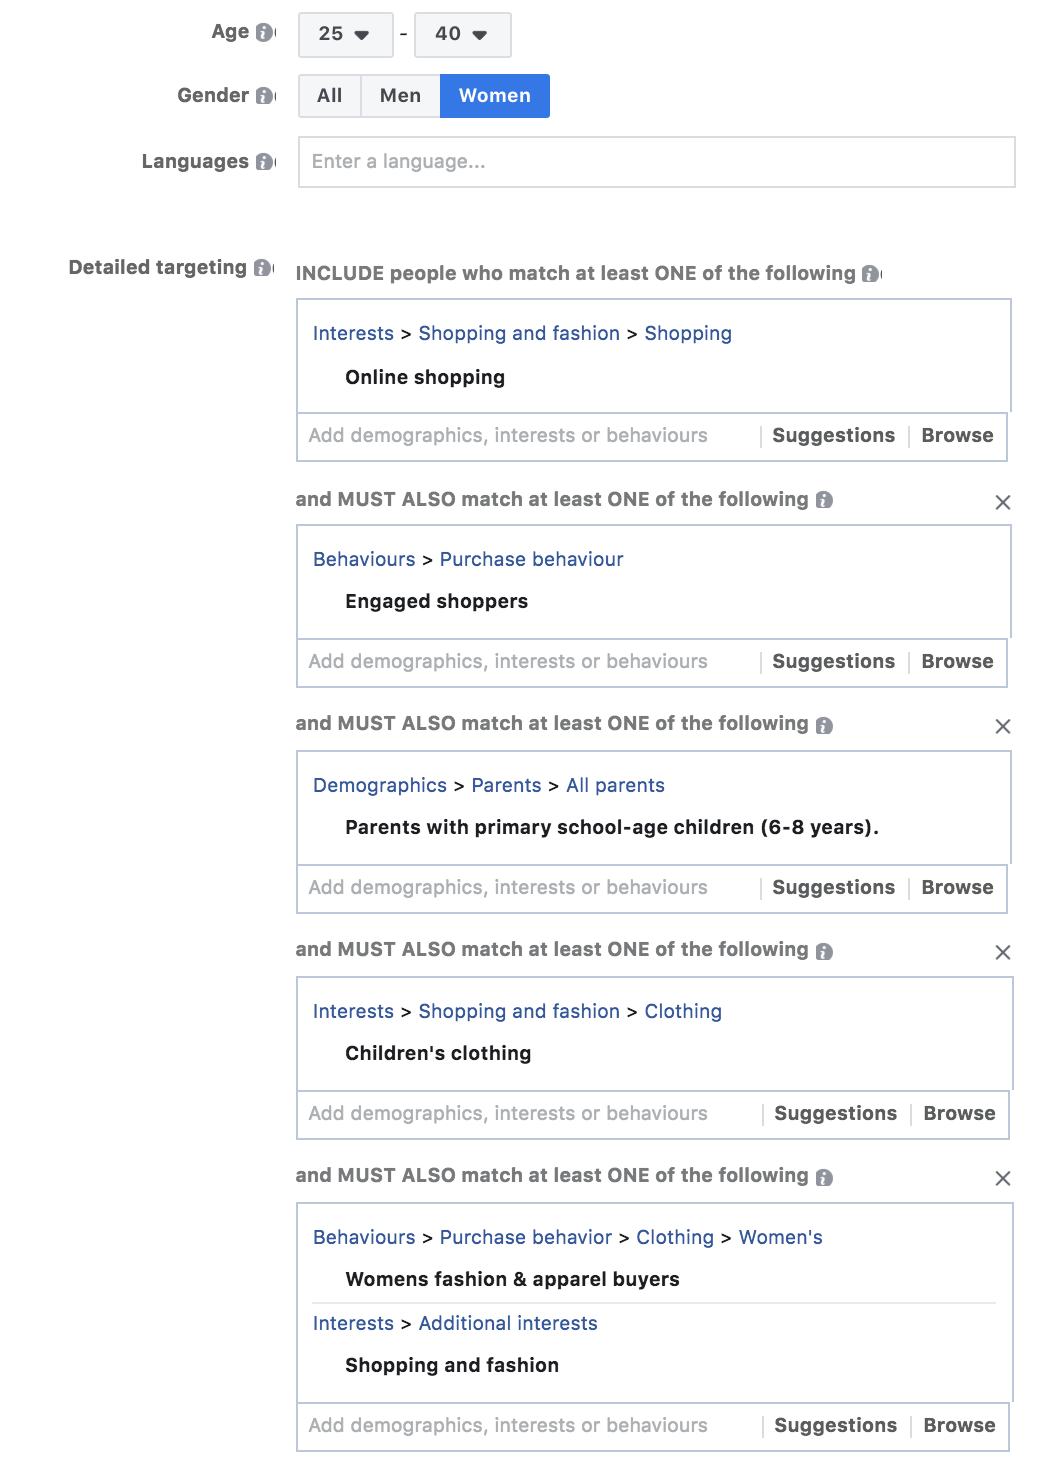Screen dimensions: 1038x1466
Task: Click the info icon next to Parents matching rule
Action: (823, 724)
